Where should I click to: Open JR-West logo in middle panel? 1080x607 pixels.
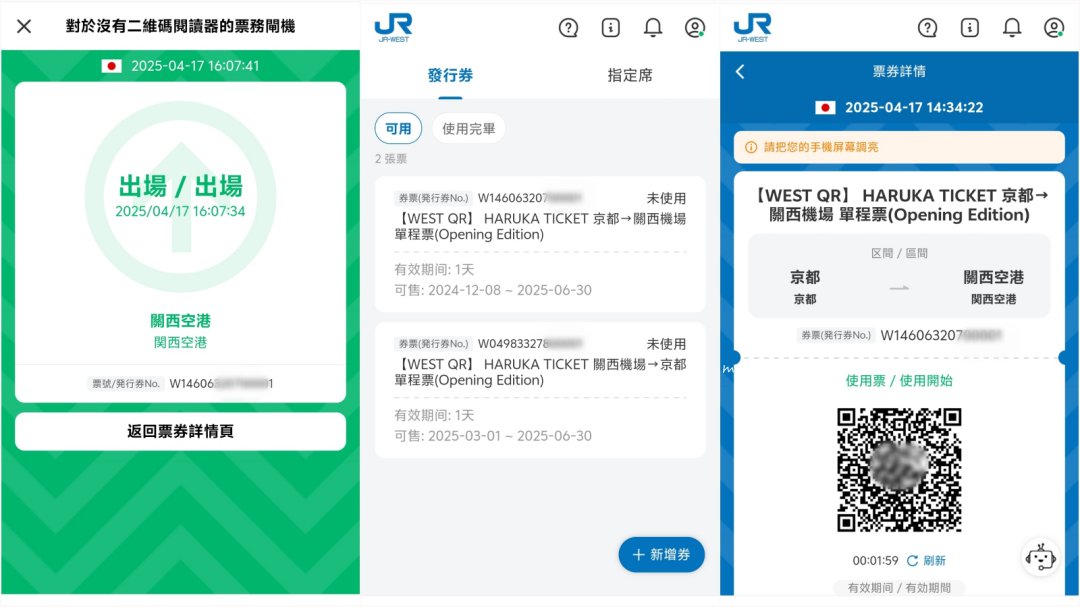pos(393,28)
